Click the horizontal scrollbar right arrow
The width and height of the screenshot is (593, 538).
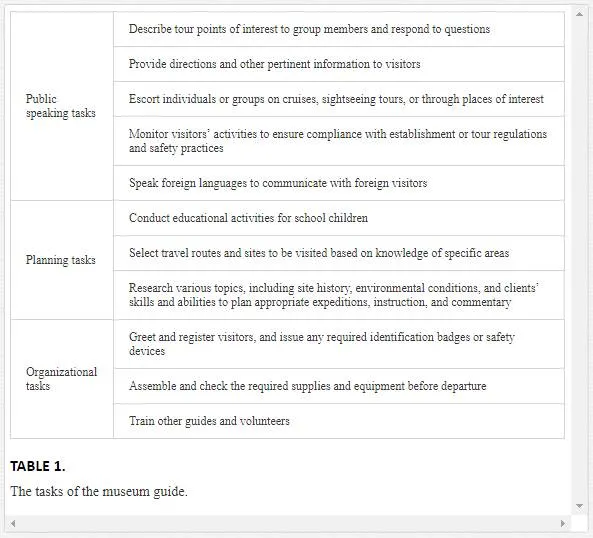point(563,523)
